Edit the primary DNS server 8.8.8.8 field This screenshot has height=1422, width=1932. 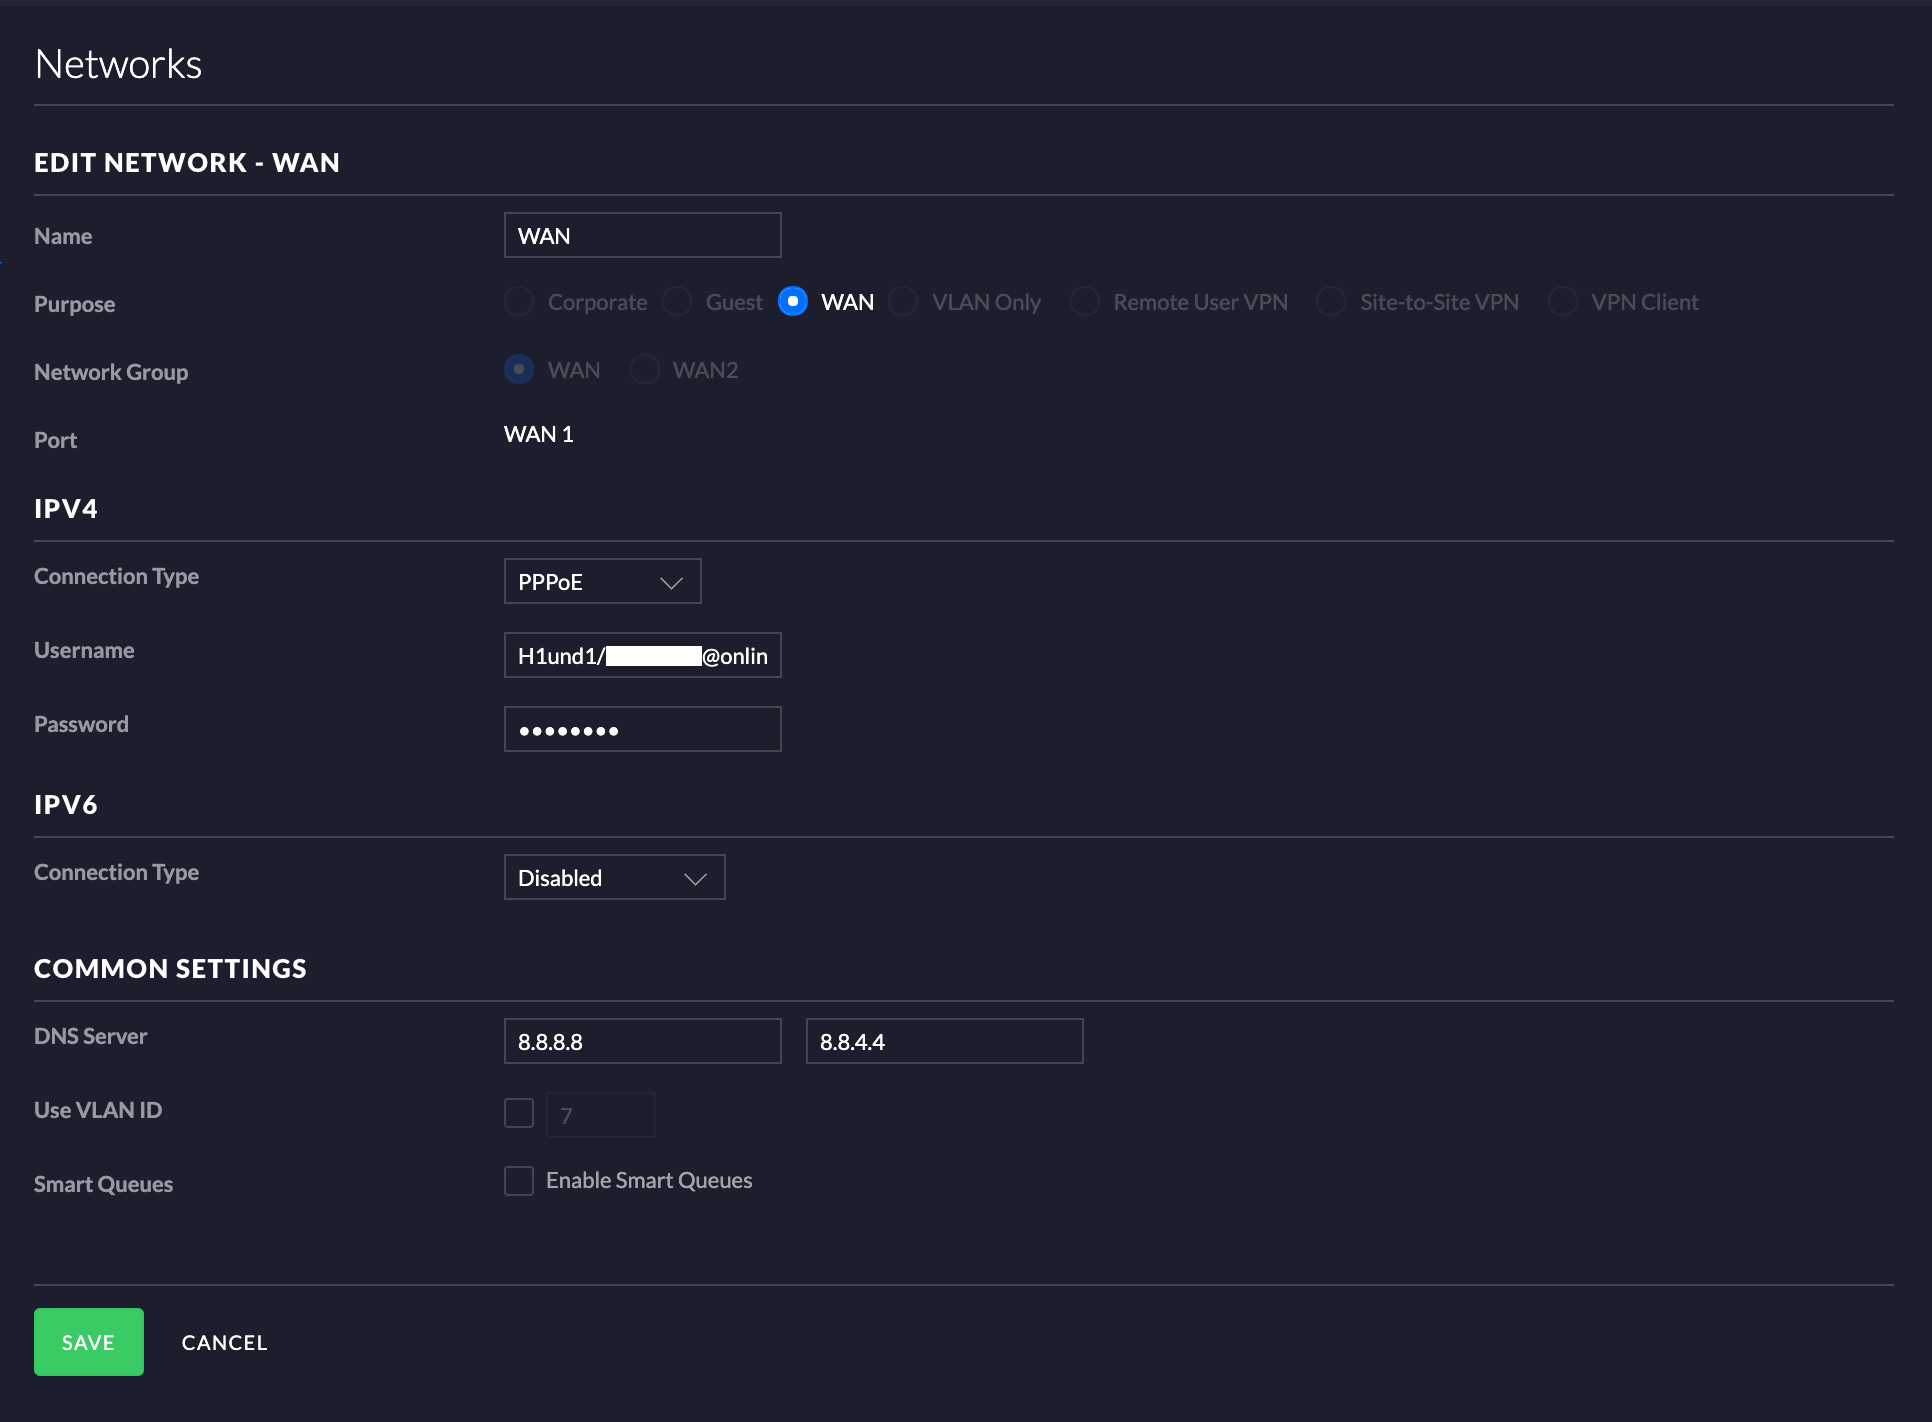click(642, 1042)
